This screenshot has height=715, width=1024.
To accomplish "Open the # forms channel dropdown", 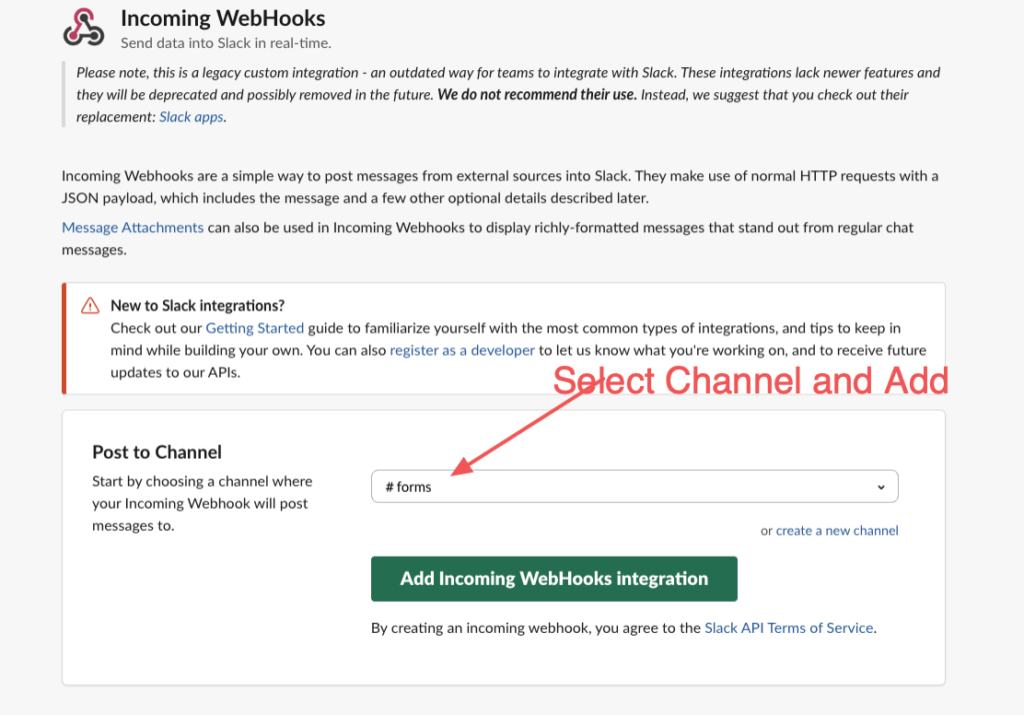I will [635, 486].
